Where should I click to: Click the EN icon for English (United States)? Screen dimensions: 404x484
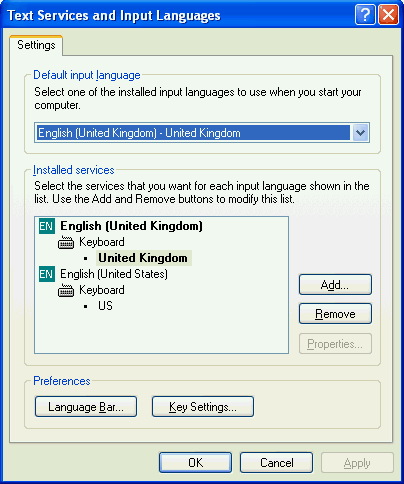47,274
